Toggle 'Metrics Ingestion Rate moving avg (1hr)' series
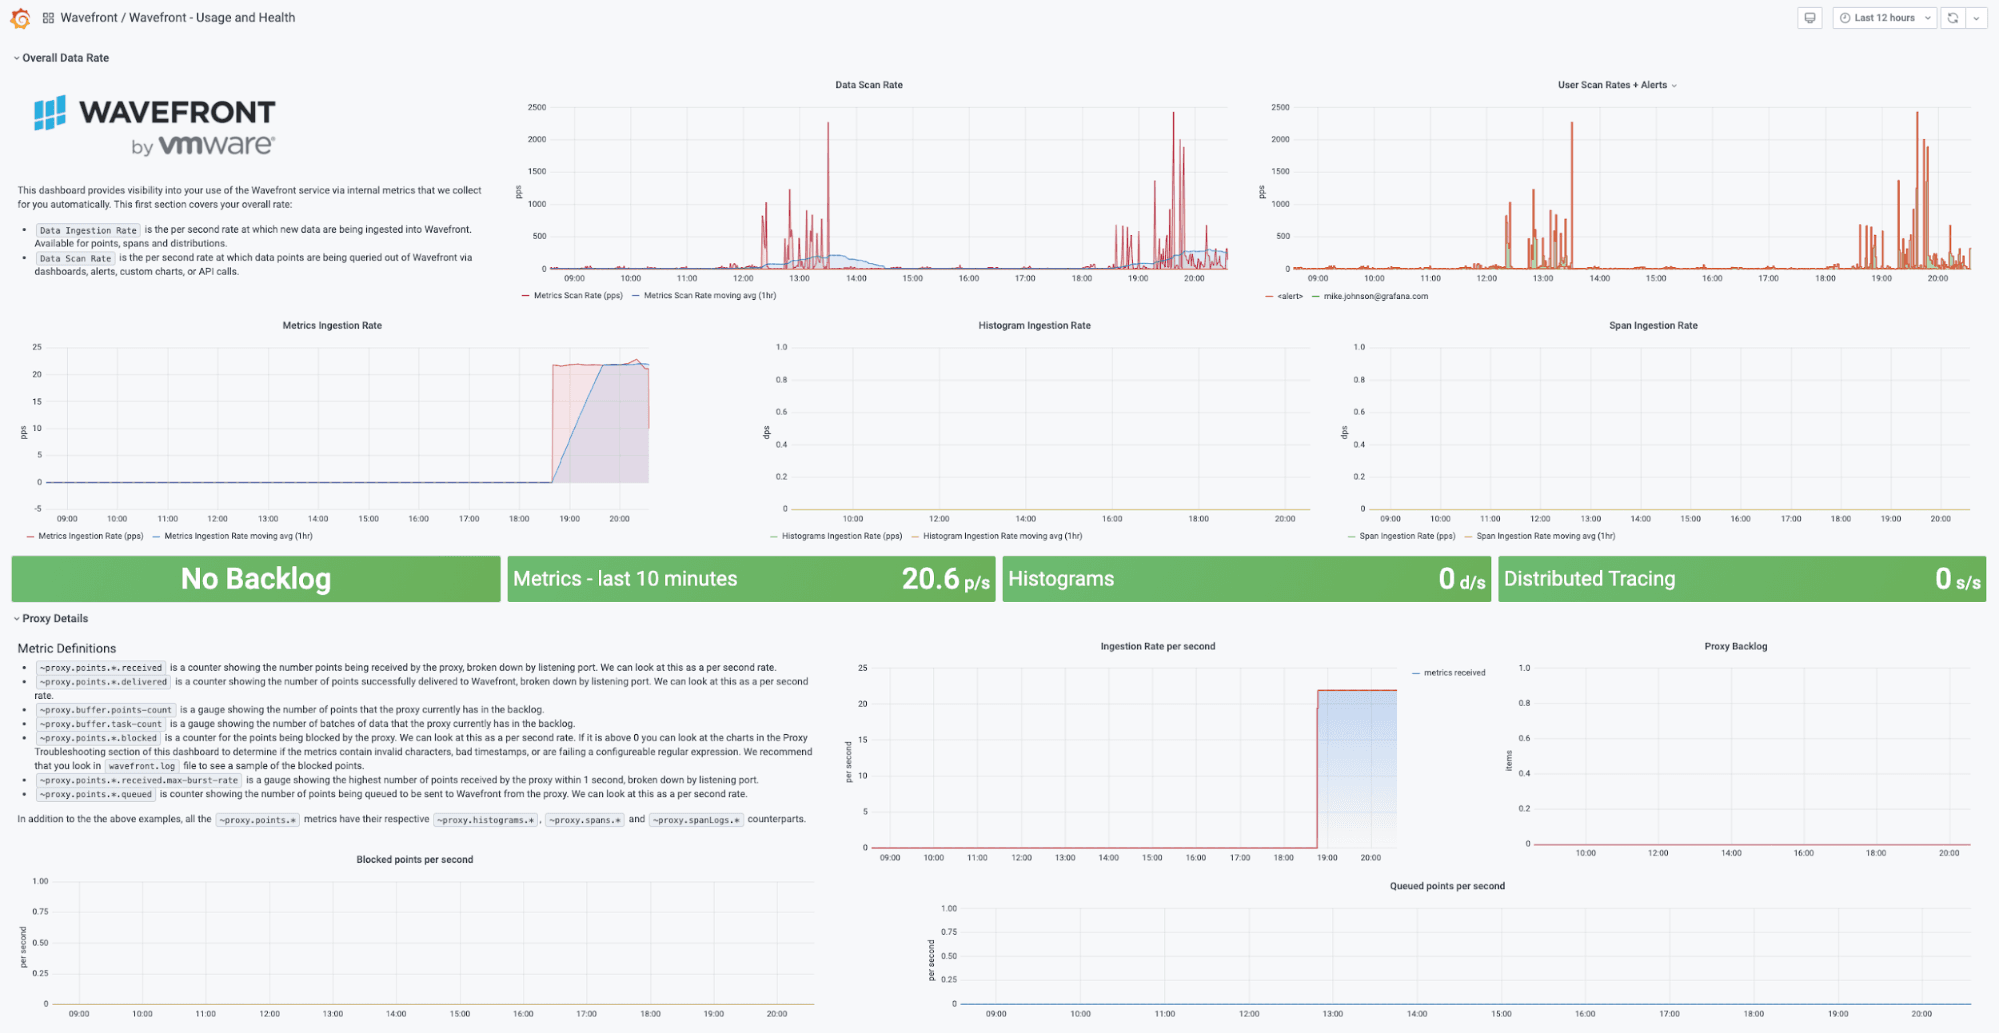Screen dimensions: 1999x1034 239,537
